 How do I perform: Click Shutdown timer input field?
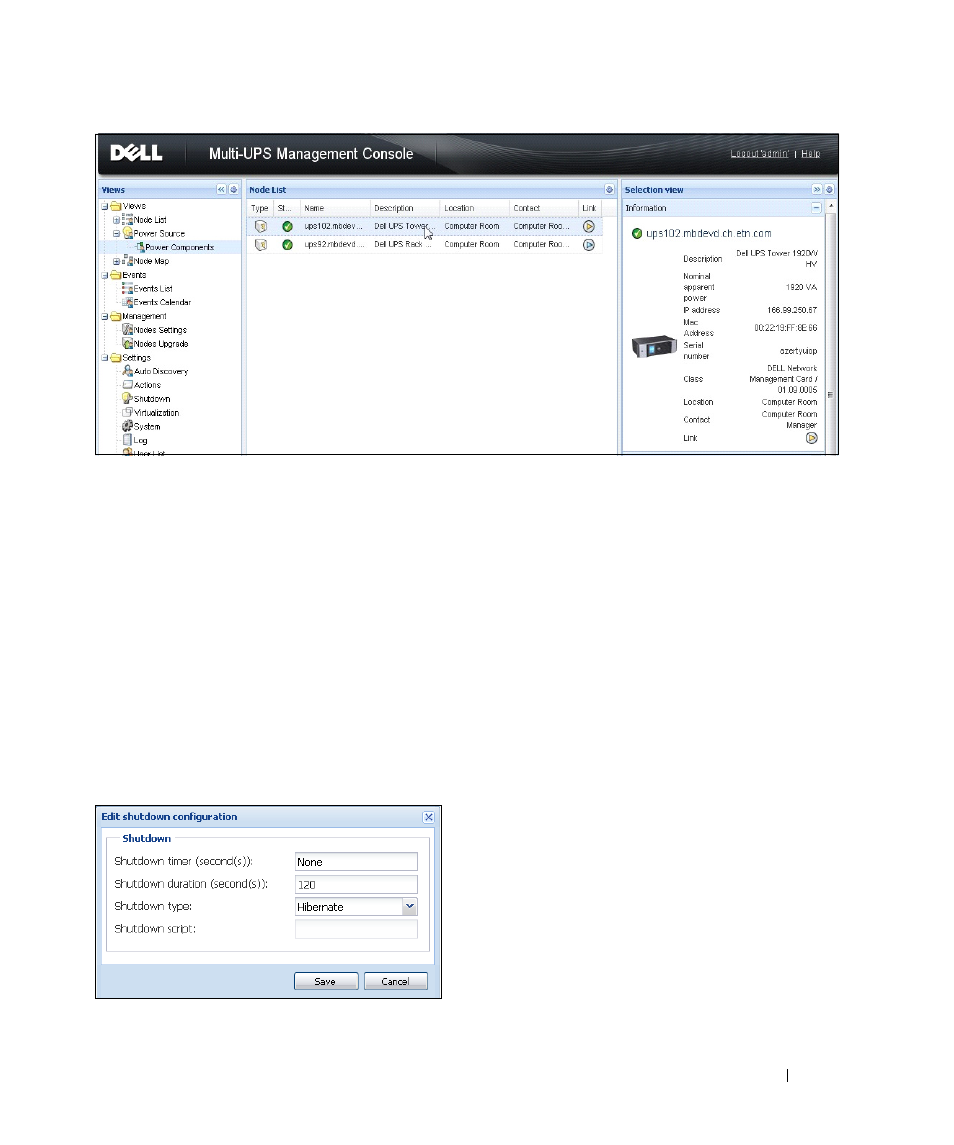pos(356,862)
